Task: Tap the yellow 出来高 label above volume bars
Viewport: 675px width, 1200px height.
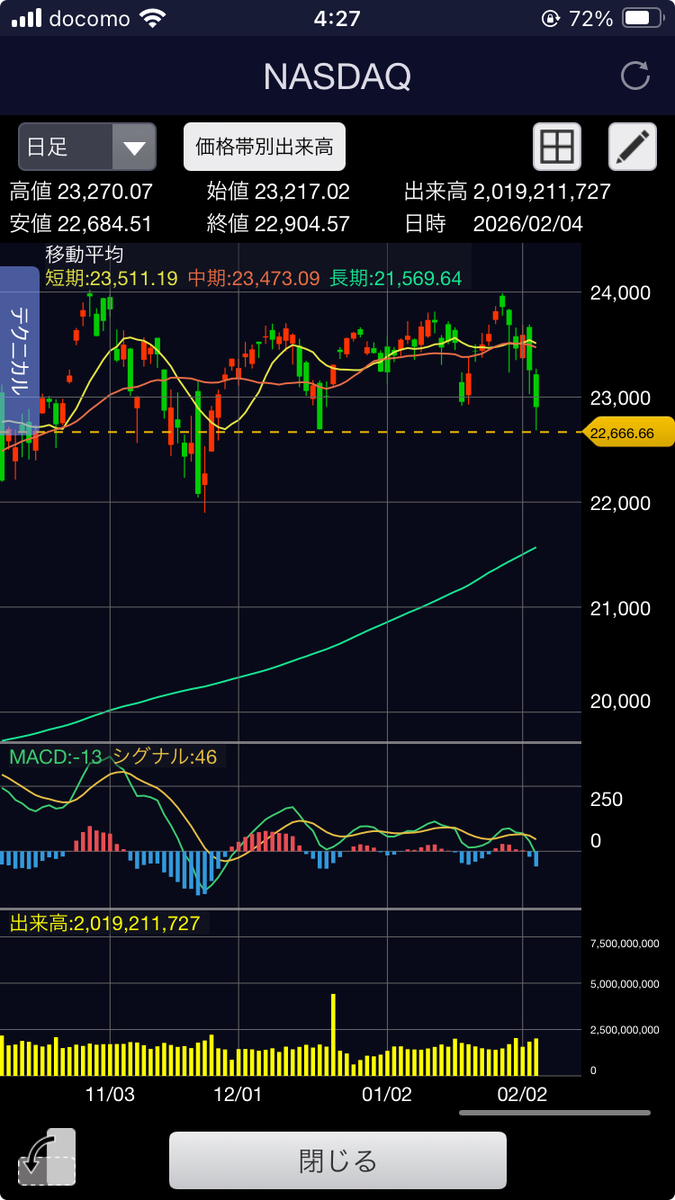Action: [x=105, y=923]
